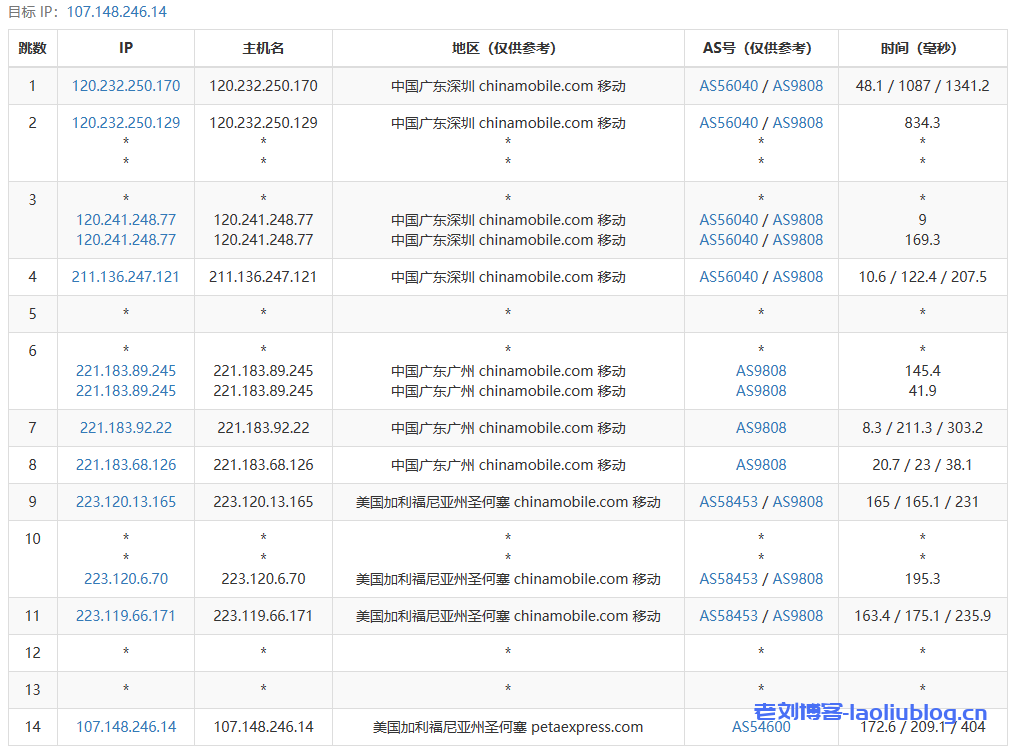Click the IP column header
The height and width of the screenshot is (750, 1013).
126,48
